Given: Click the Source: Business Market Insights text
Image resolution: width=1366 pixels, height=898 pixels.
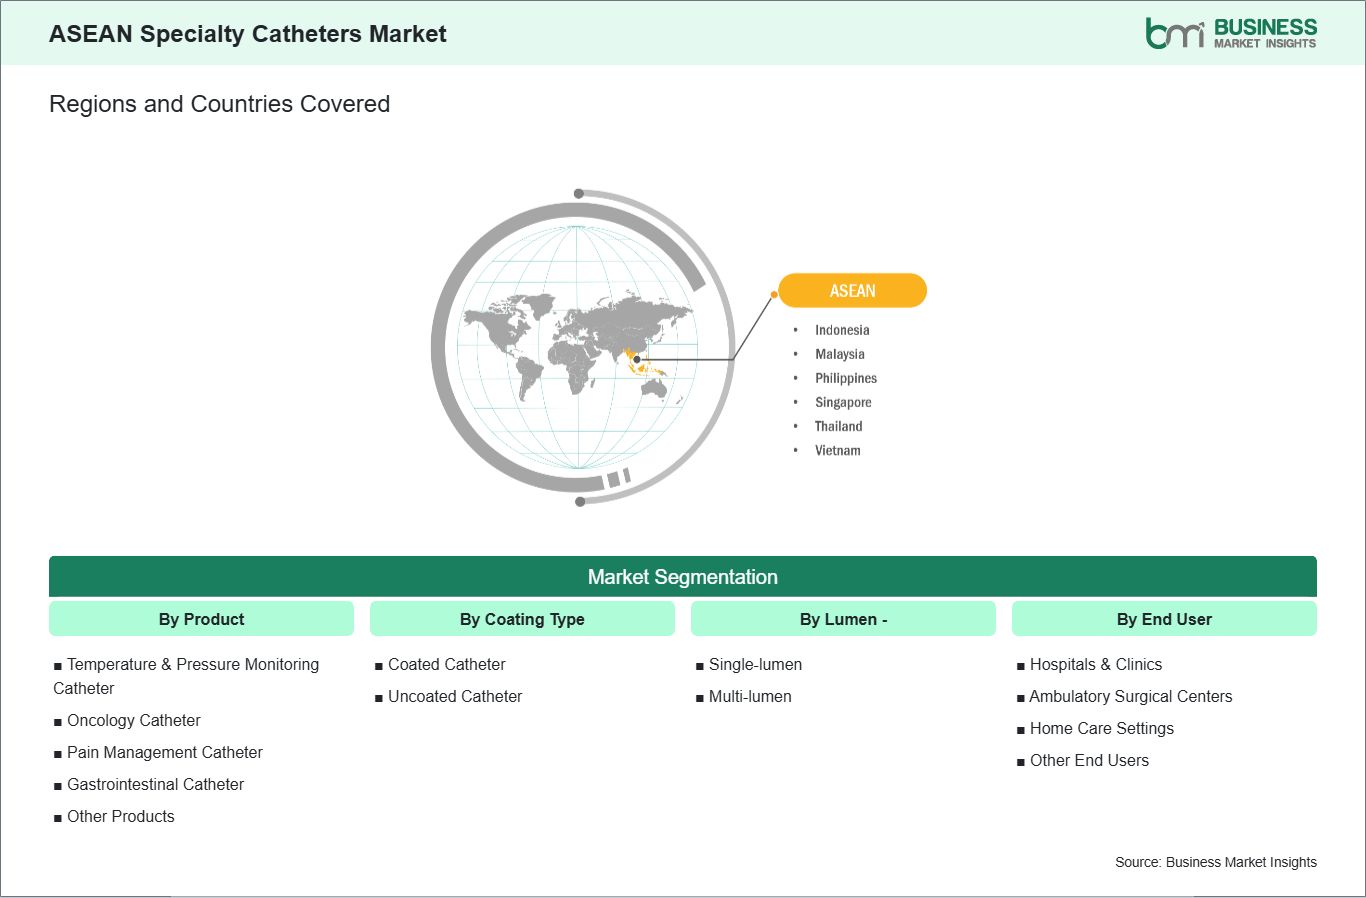Looking at the screenshot, I should (x=1215, y=862).
